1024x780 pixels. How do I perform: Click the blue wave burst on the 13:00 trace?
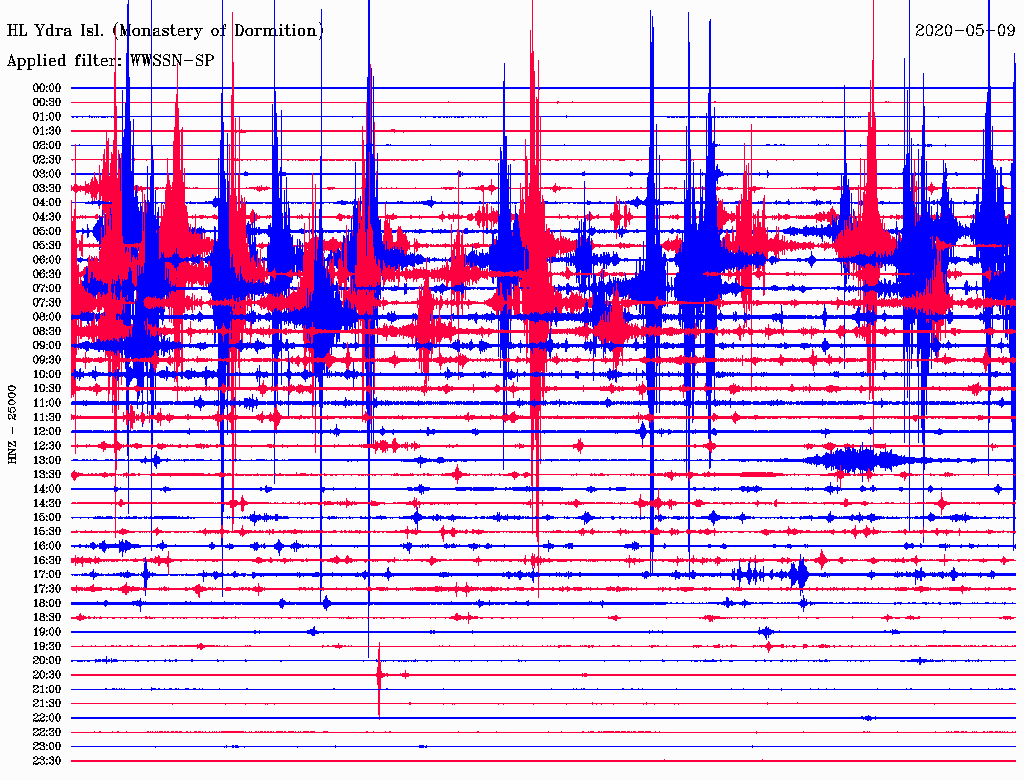(859, 460)
